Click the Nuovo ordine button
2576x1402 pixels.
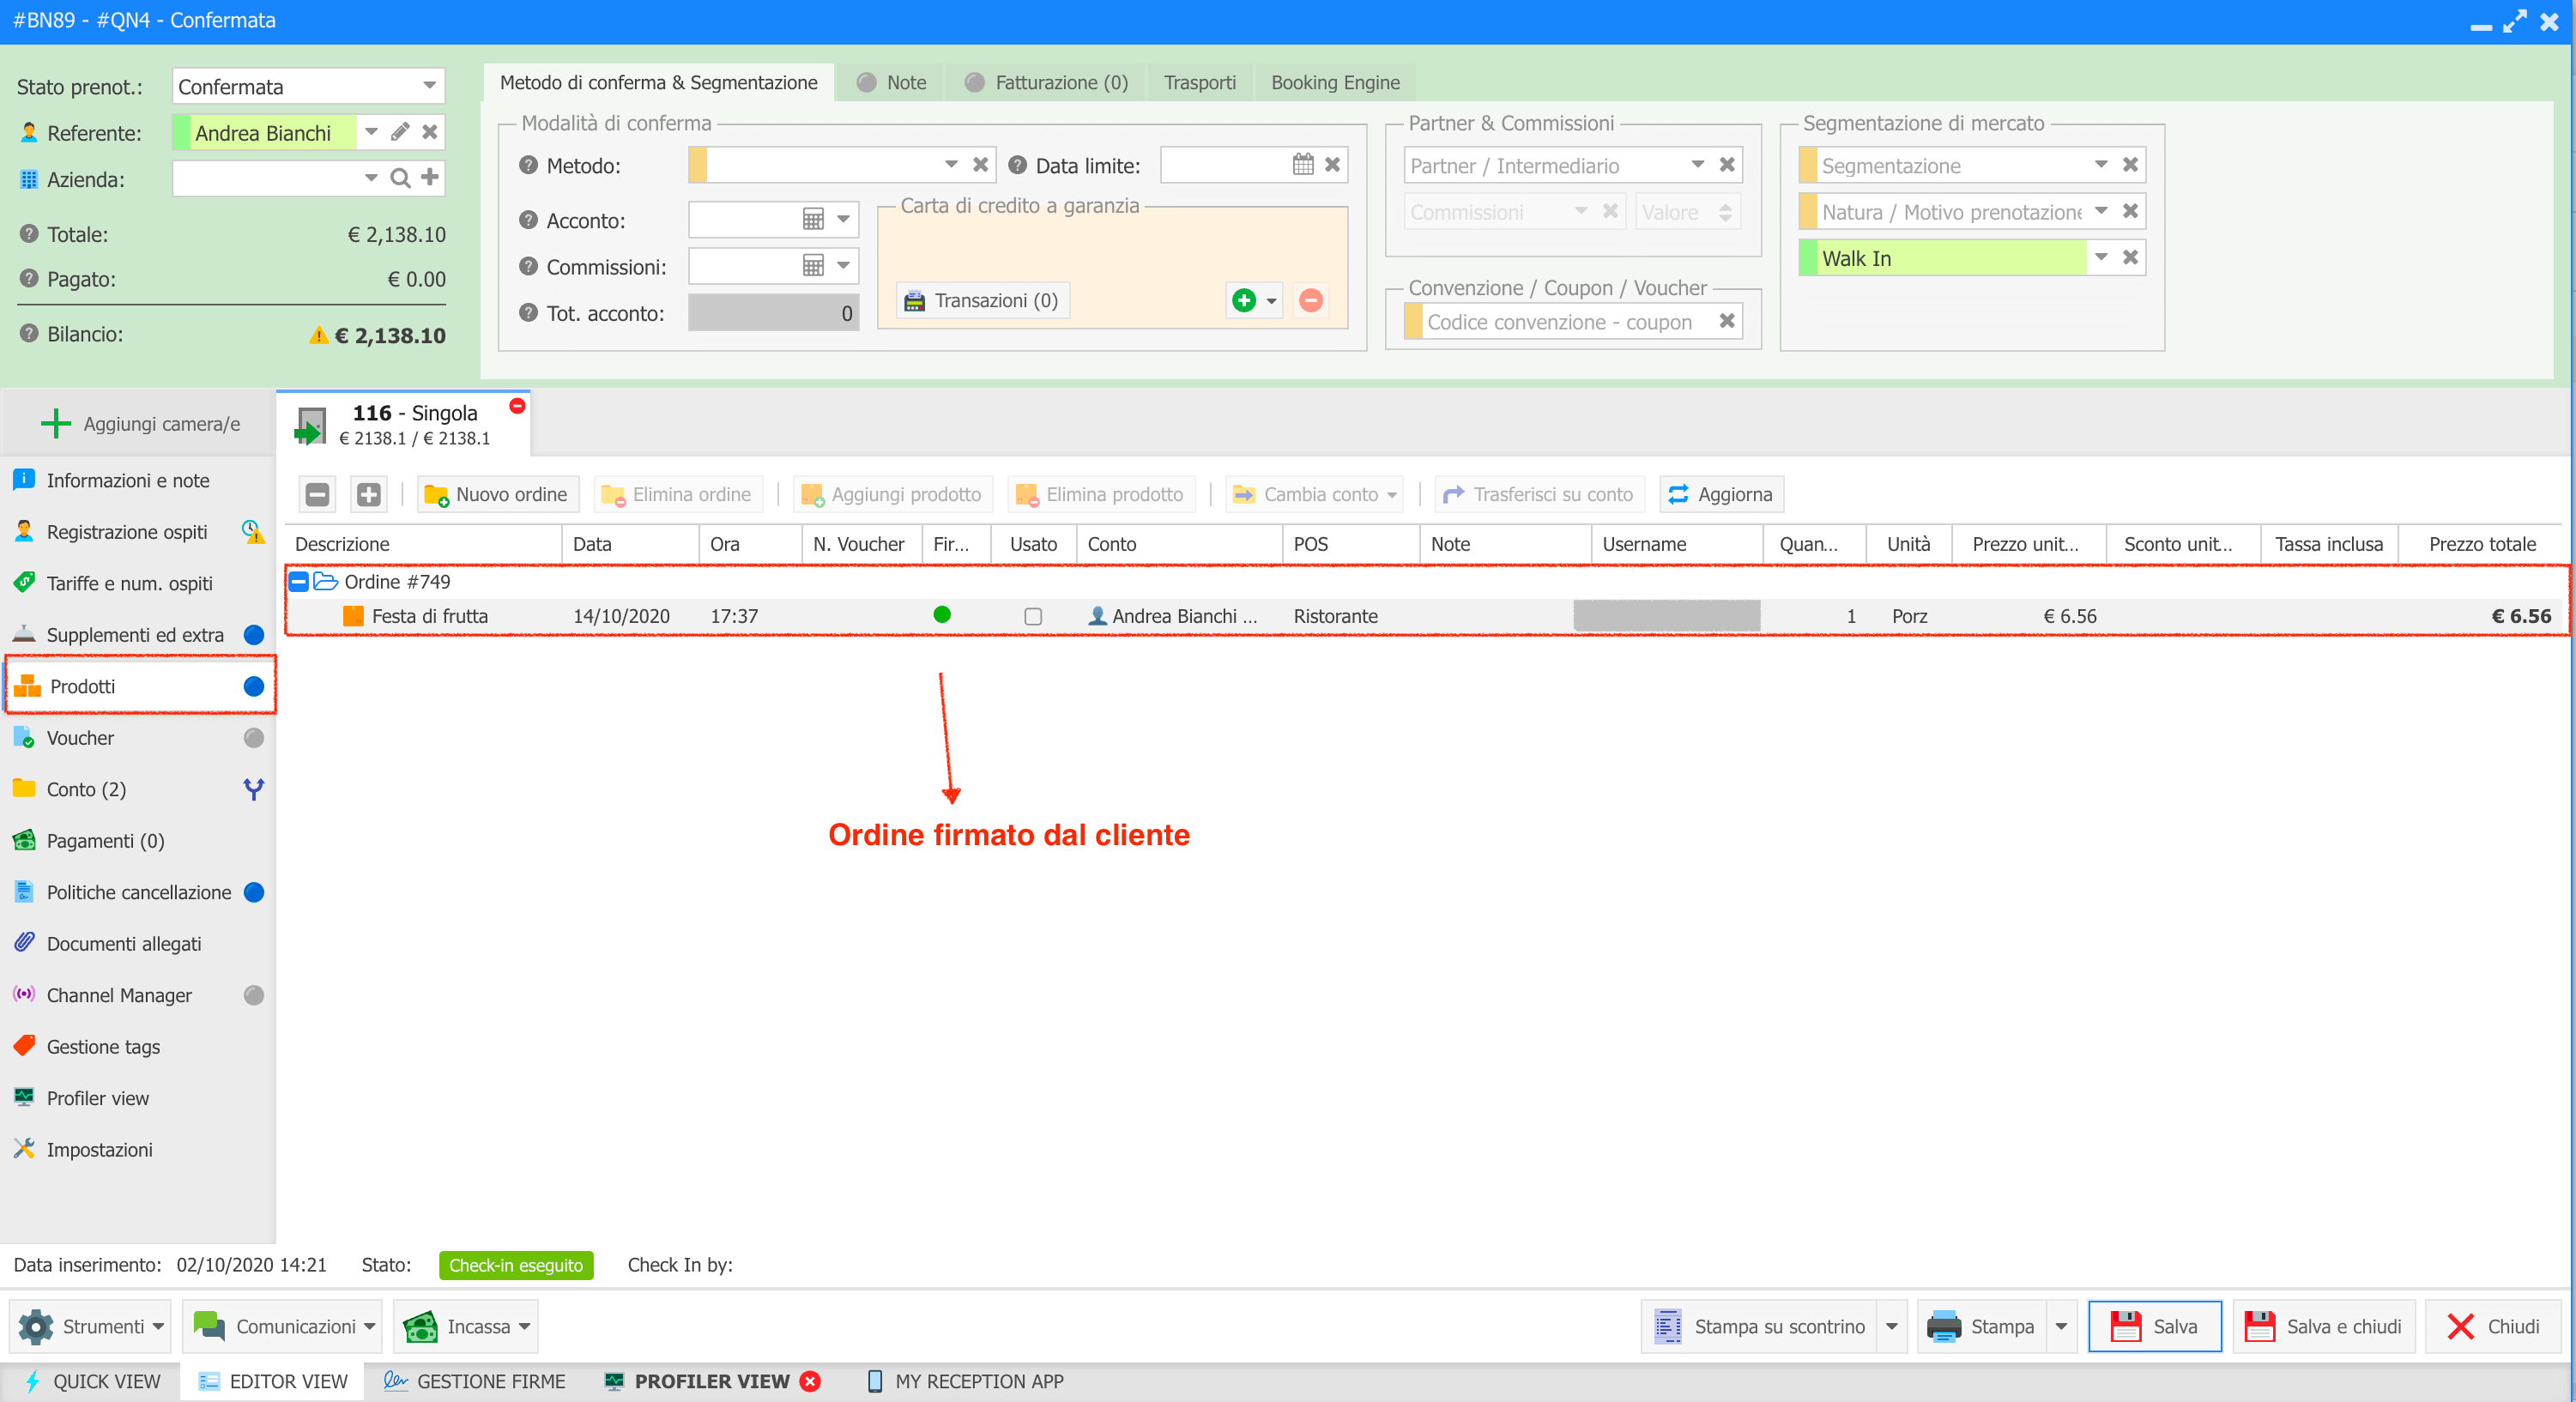click(x=497, y=494)
